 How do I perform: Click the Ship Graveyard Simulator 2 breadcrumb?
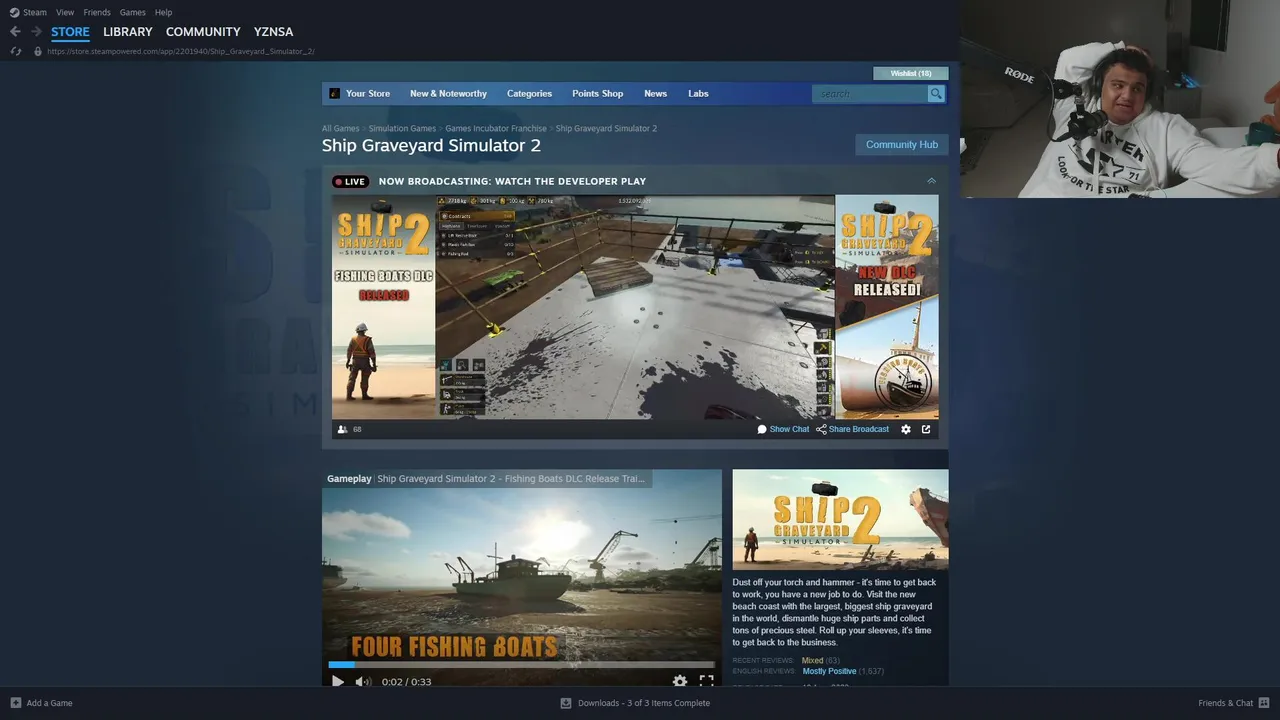pos(606,128)
